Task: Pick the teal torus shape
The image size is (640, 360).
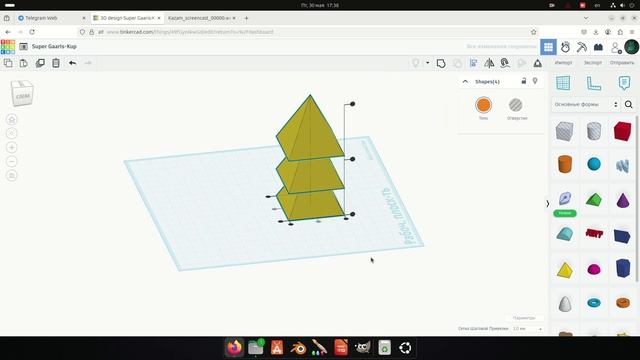Action: point(594,303)
